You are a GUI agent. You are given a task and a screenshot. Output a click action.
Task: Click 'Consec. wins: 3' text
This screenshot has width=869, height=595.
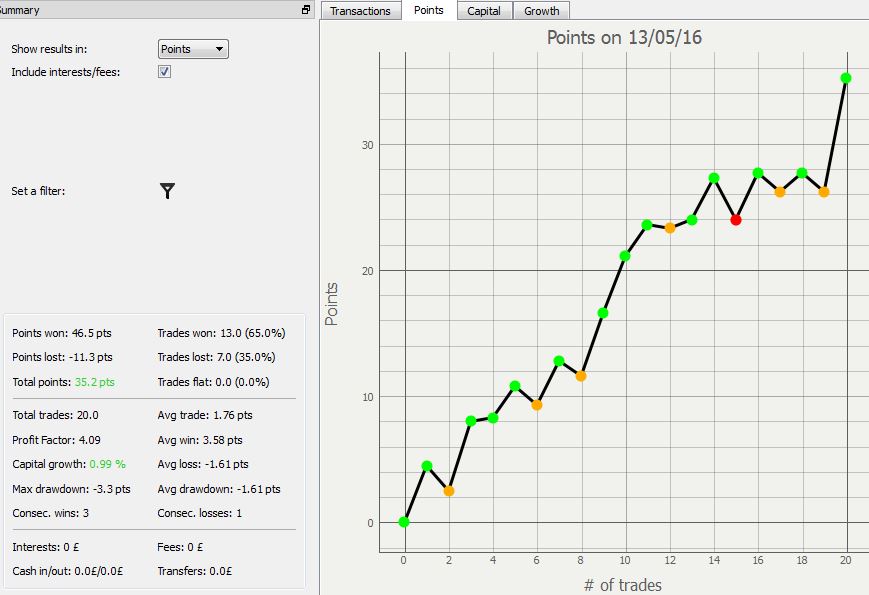[50, 513]
